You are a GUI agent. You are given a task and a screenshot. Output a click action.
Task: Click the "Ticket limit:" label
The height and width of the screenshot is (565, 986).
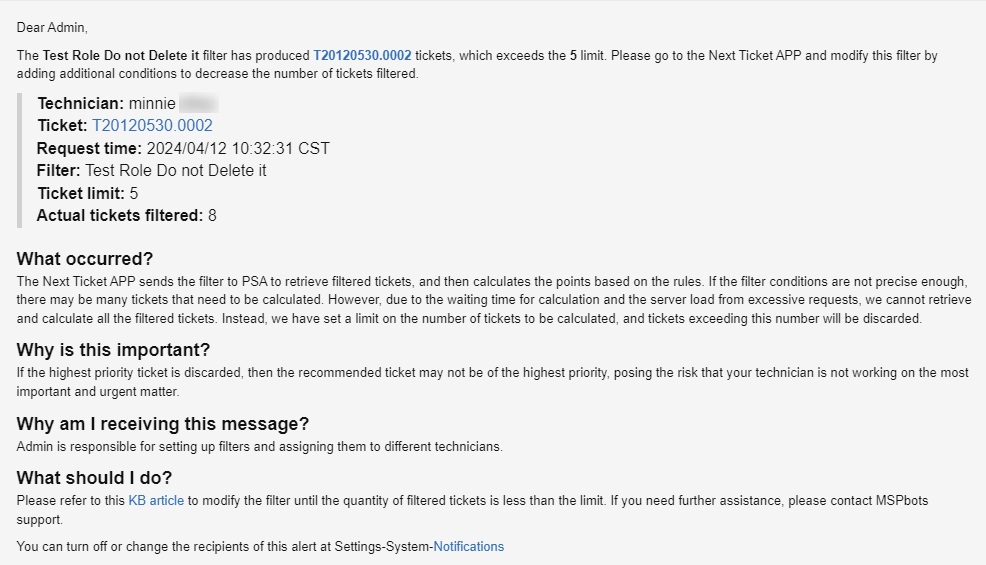[81, 193]
